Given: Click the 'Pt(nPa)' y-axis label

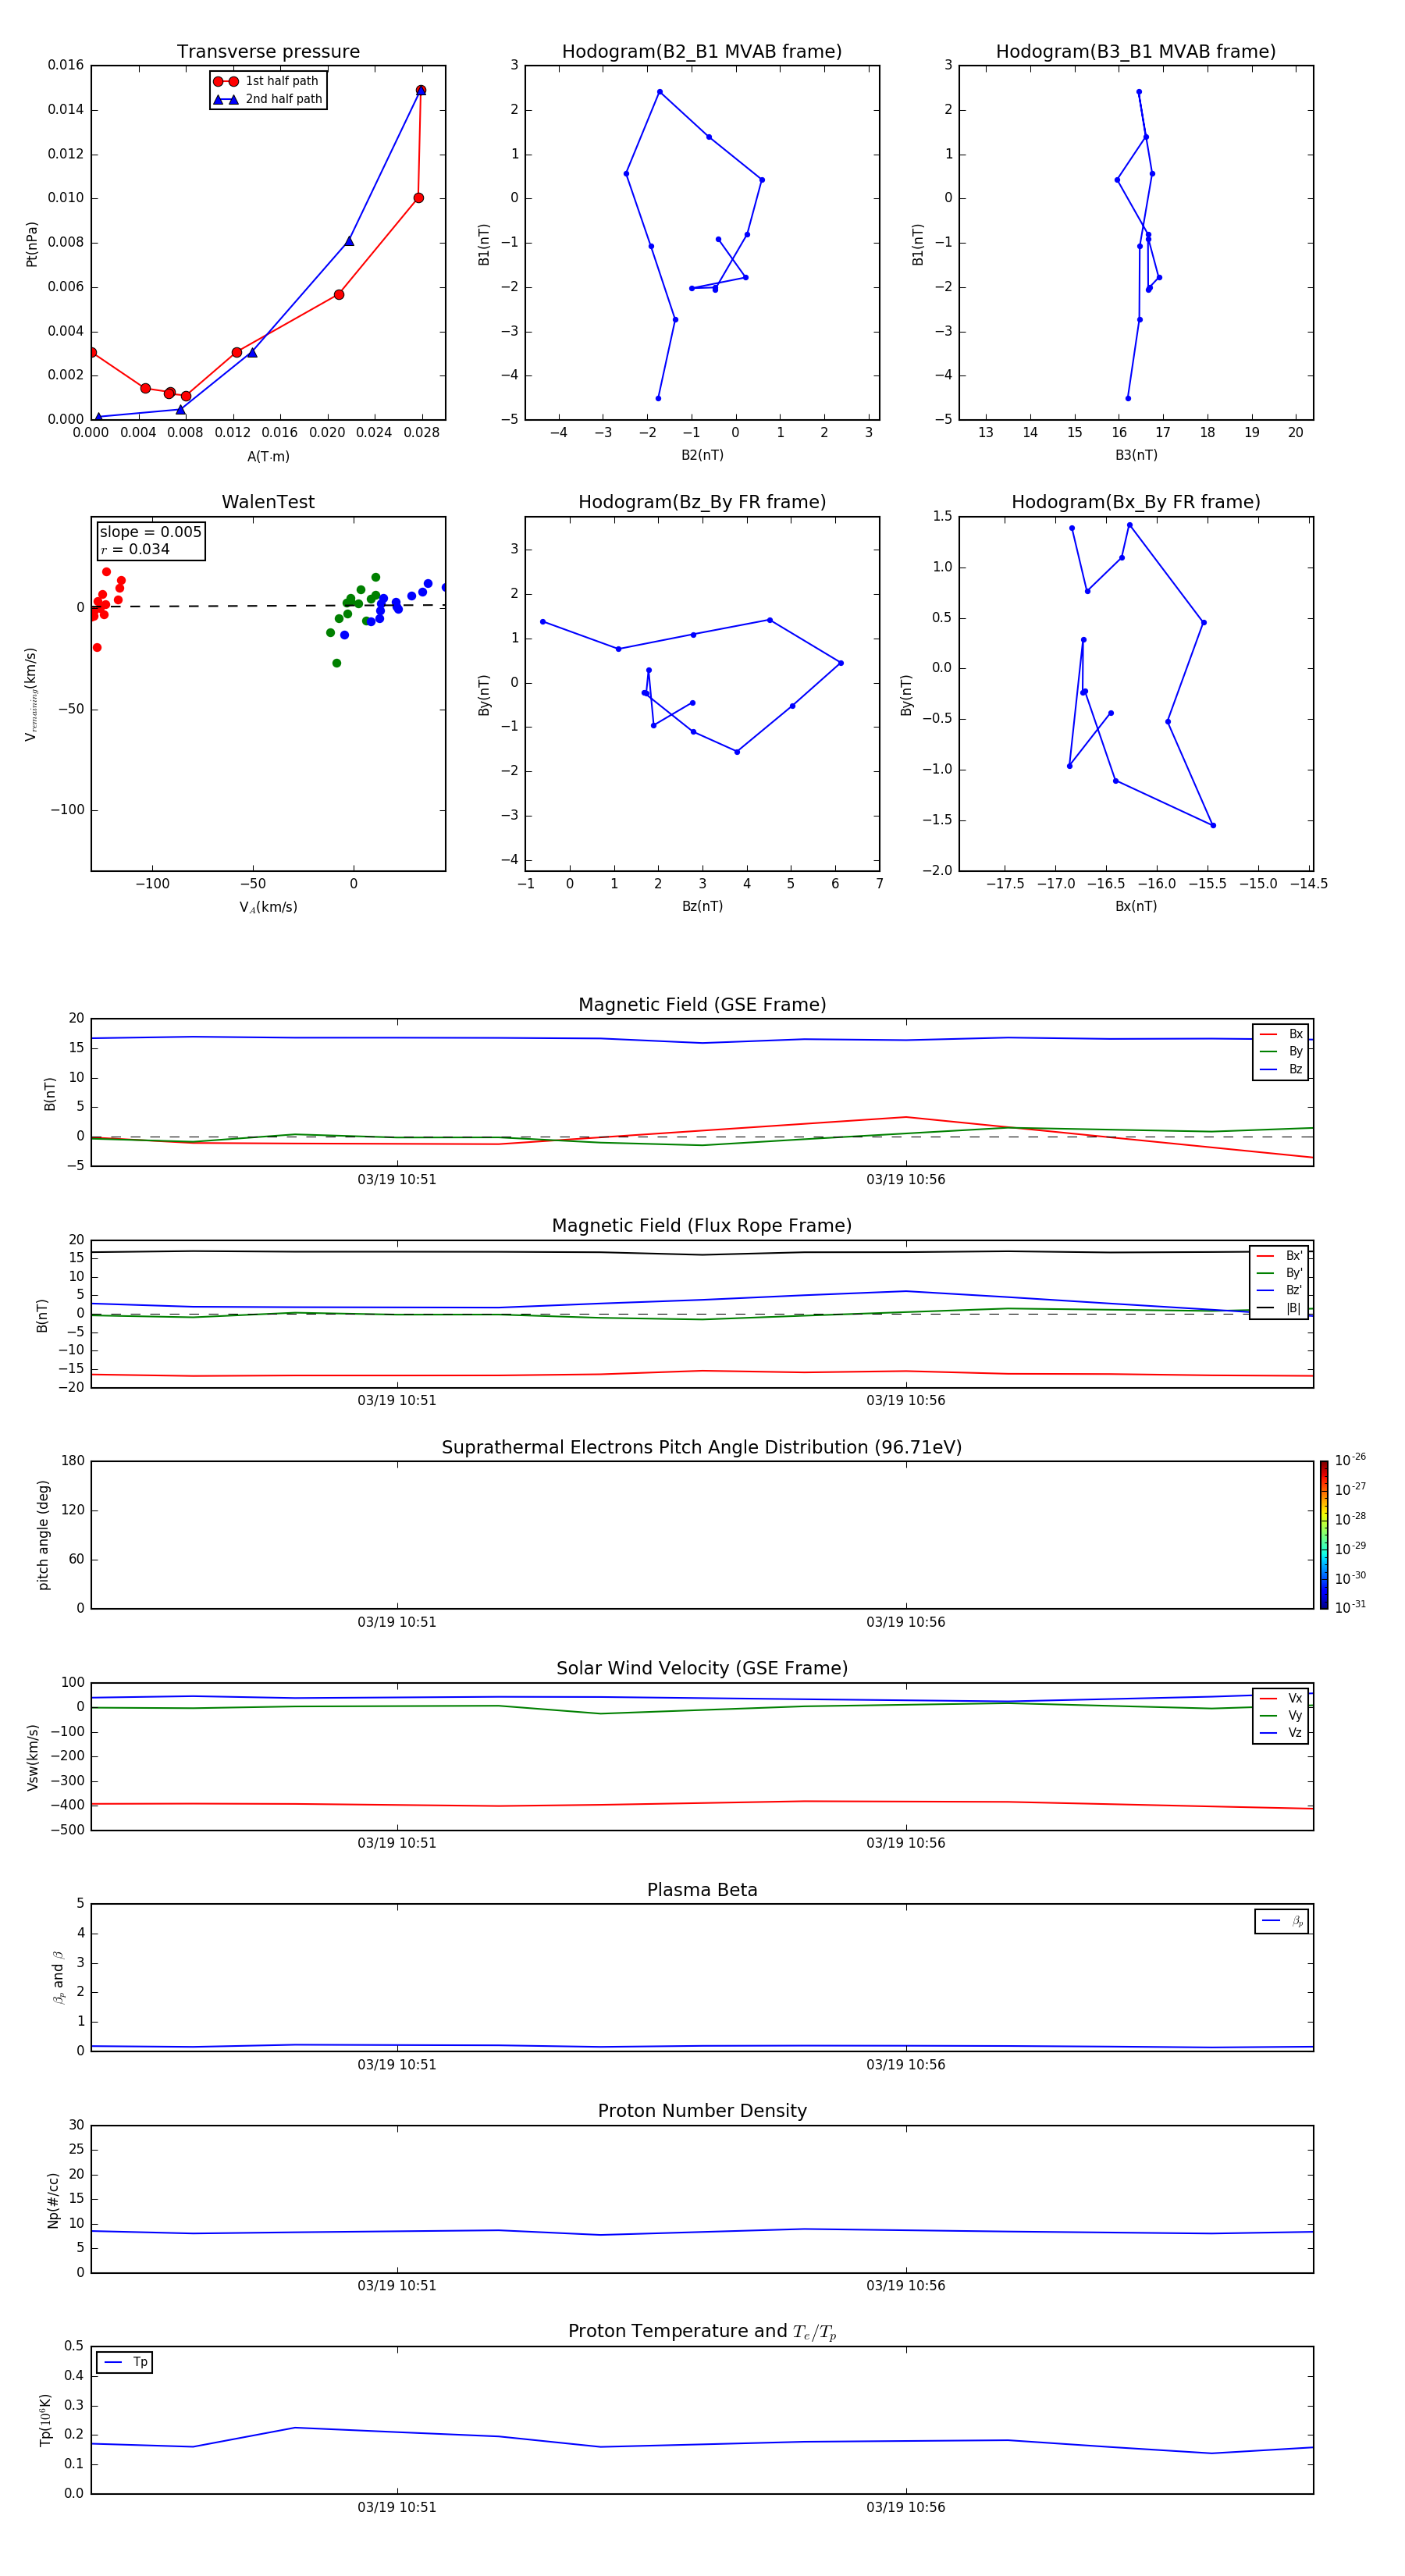Looking at the screenshot, I should (31, 243).
